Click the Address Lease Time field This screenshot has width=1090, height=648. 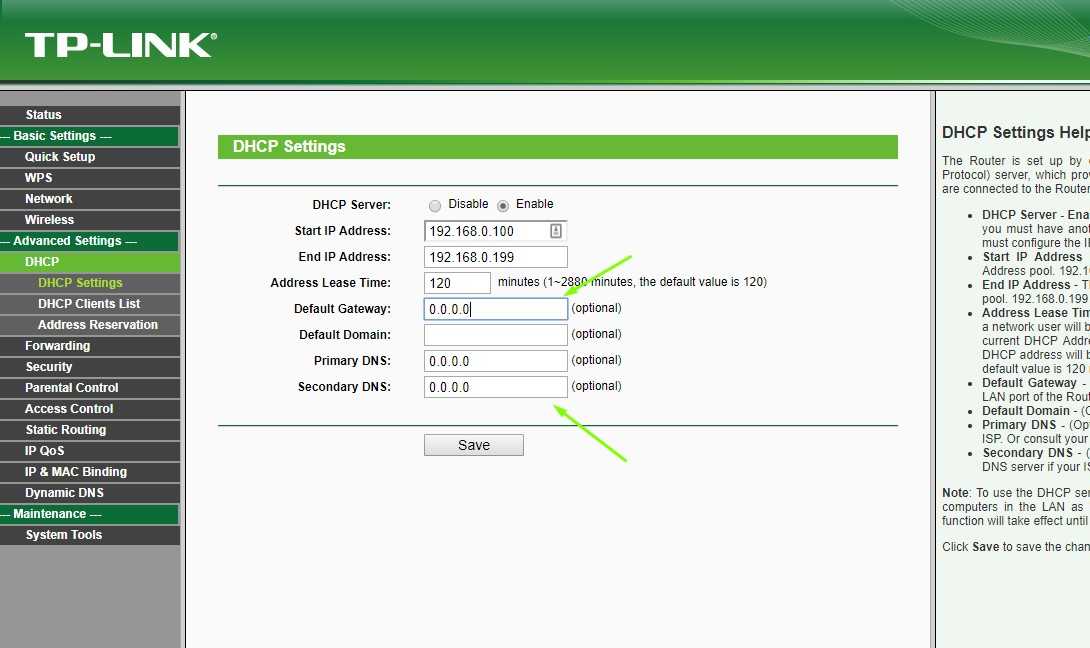[x=457, y=283]
